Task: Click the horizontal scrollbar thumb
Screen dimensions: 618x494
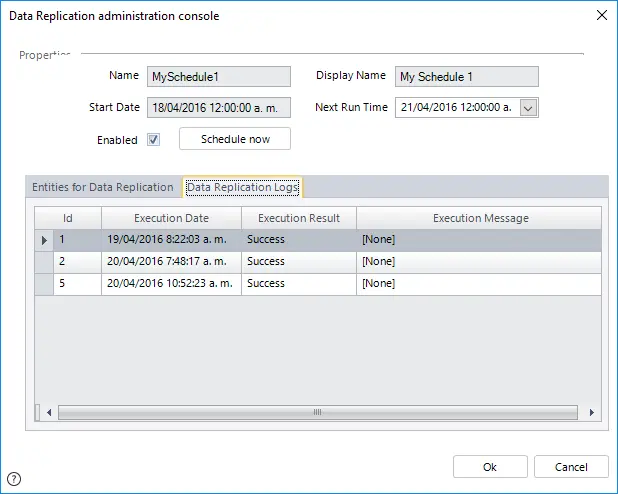Action: [x=318, y=412]
